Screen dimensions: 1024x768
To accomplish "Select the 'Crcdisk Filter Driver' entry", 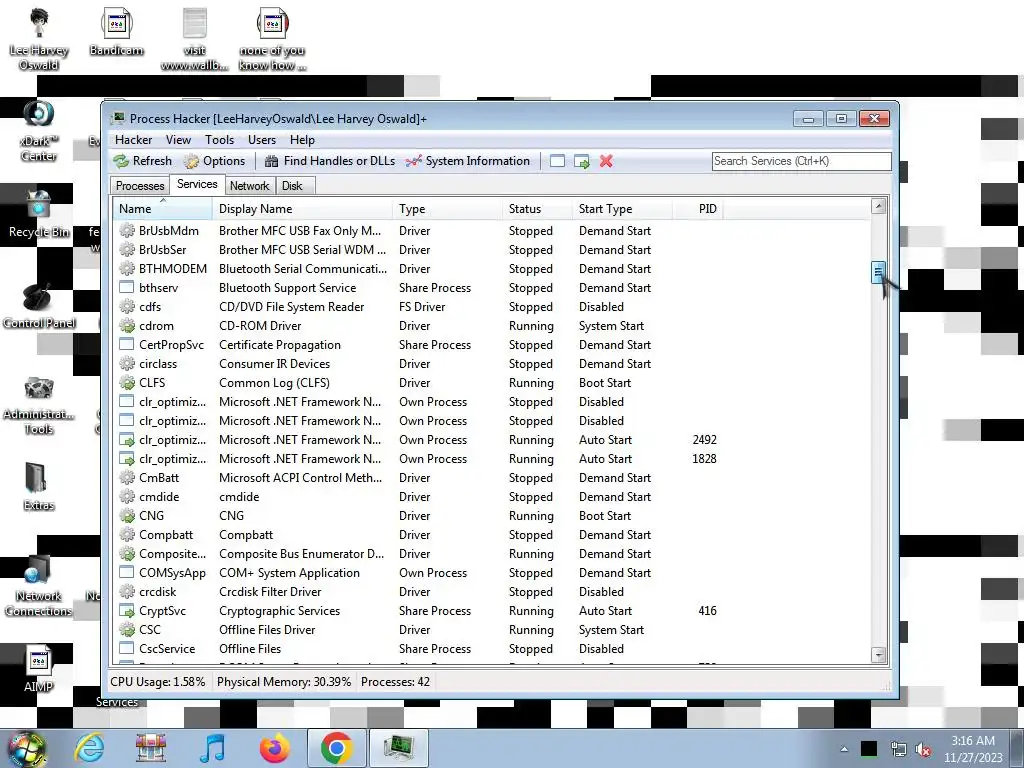I will (x=270, y=592).
